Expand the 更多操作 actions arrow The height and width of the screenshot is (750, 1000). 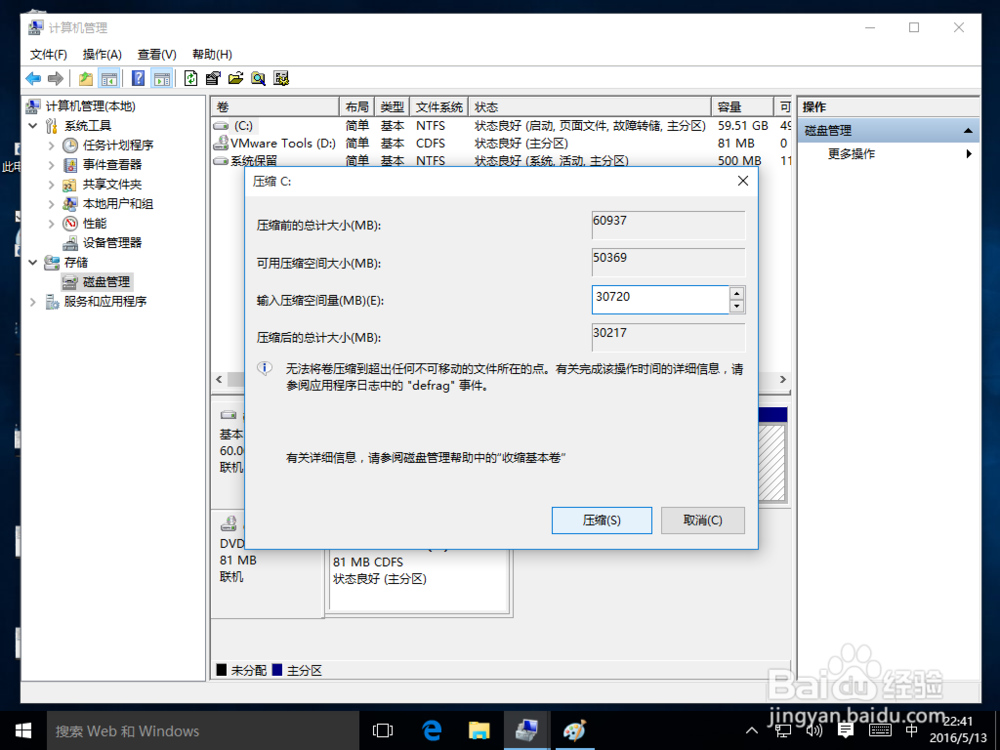pyautogui.click(x=966, y=153)
